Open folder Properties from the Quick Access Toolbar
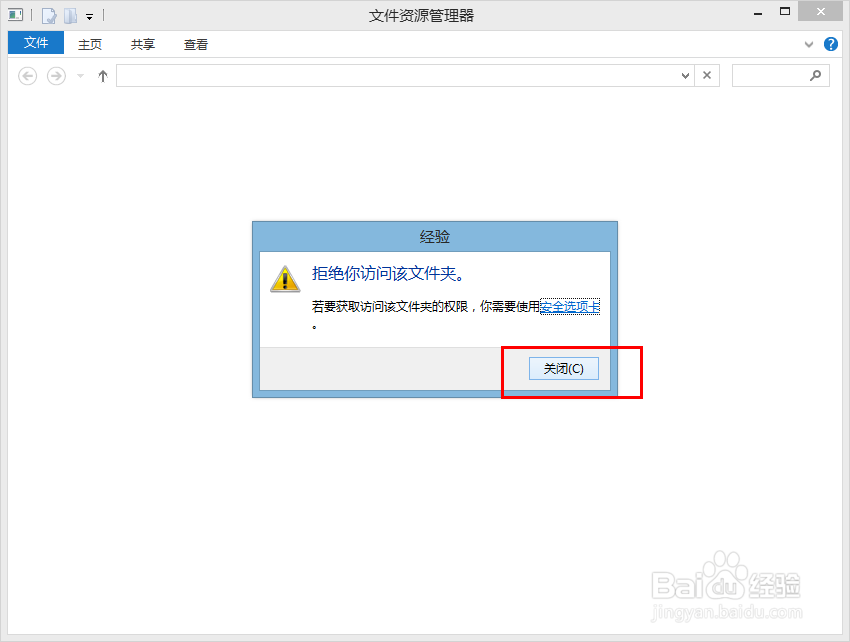850x642 pixels. tap(48, 15)
